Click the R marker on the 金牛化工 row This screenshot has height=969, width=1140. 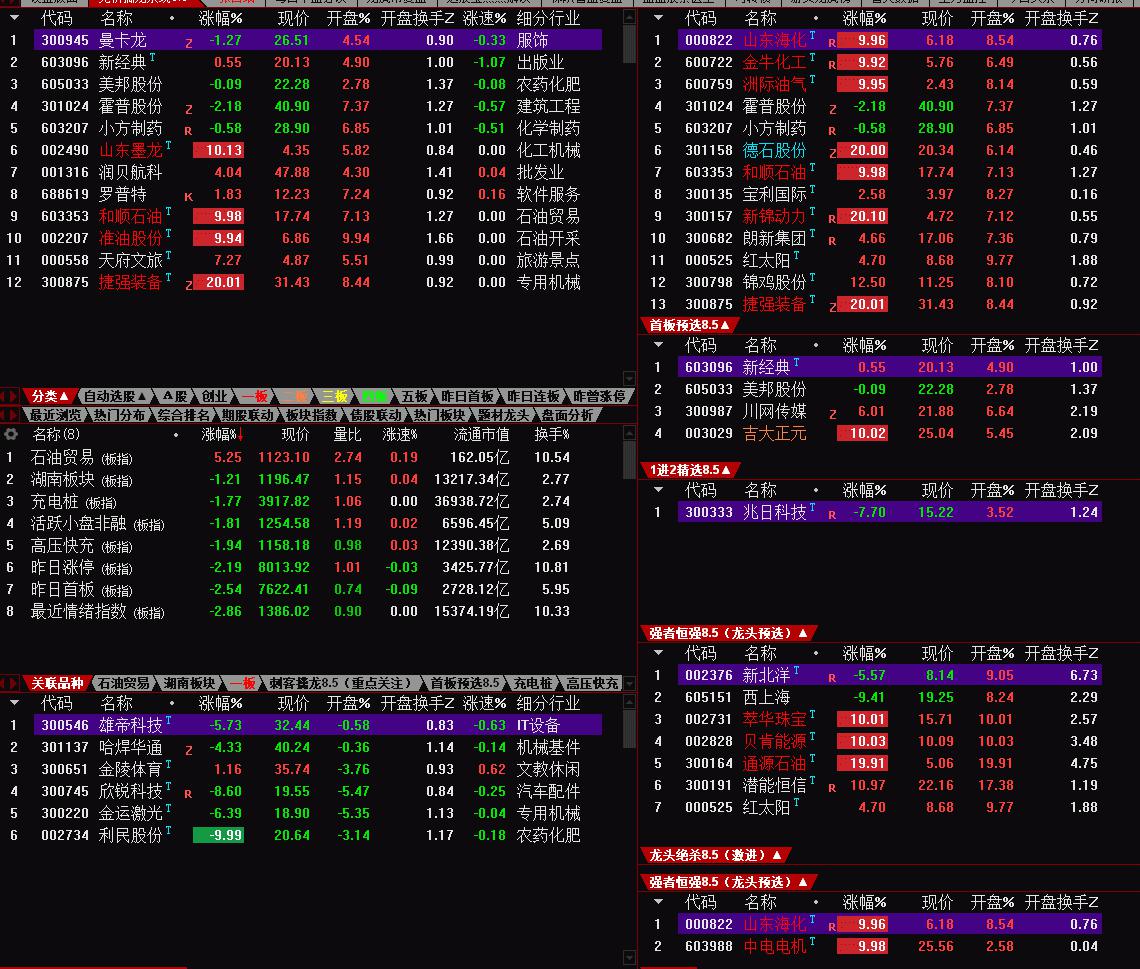832,65
